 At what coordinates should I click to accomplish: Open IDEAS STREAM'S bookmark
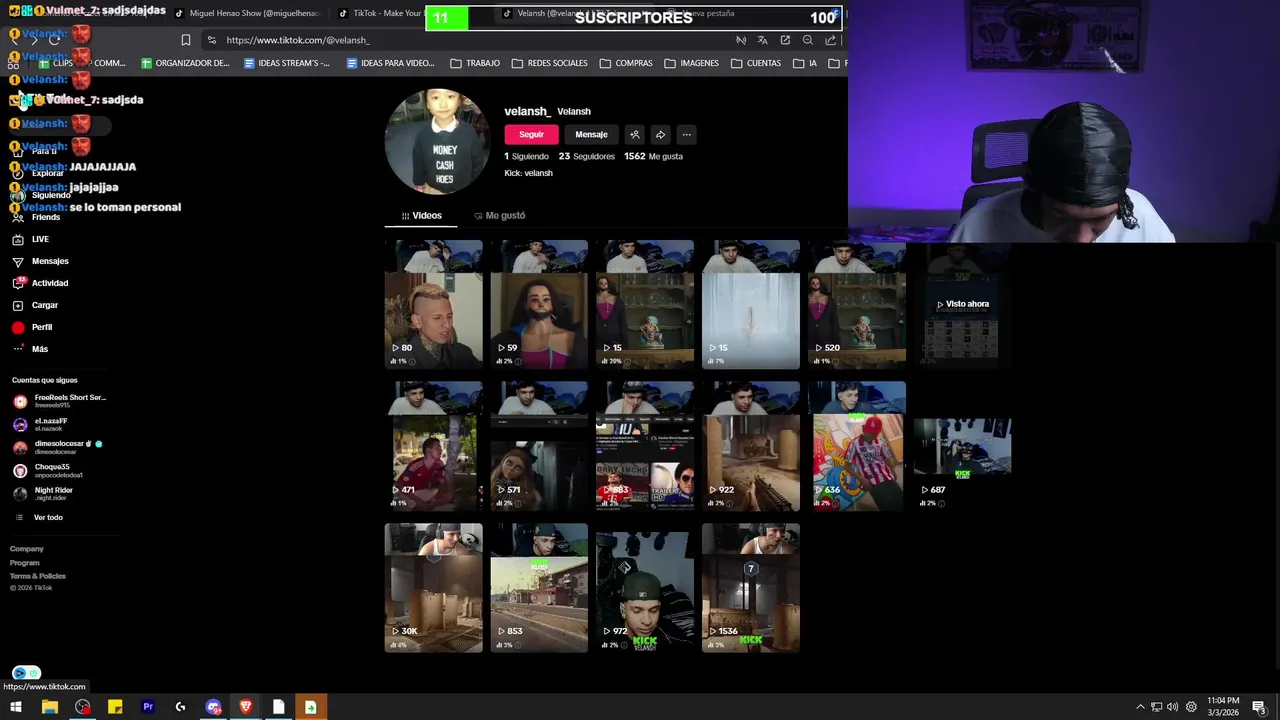287,63
